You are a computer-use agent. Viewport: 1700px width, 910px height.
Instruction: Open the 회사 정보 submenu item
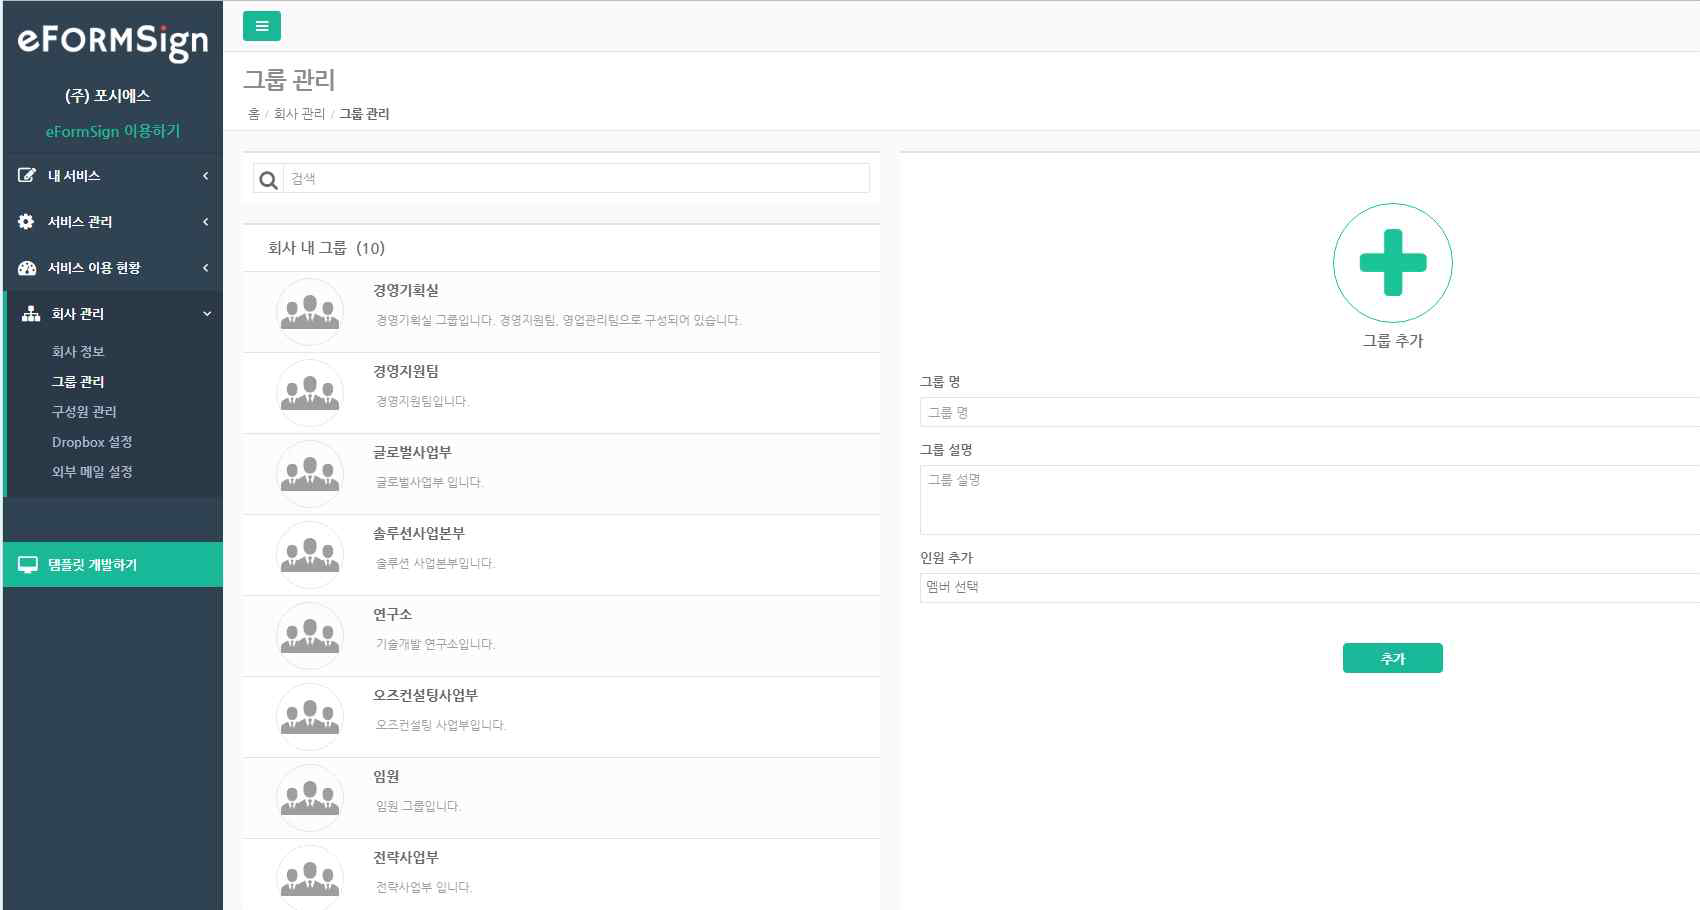tap(78, 352)
